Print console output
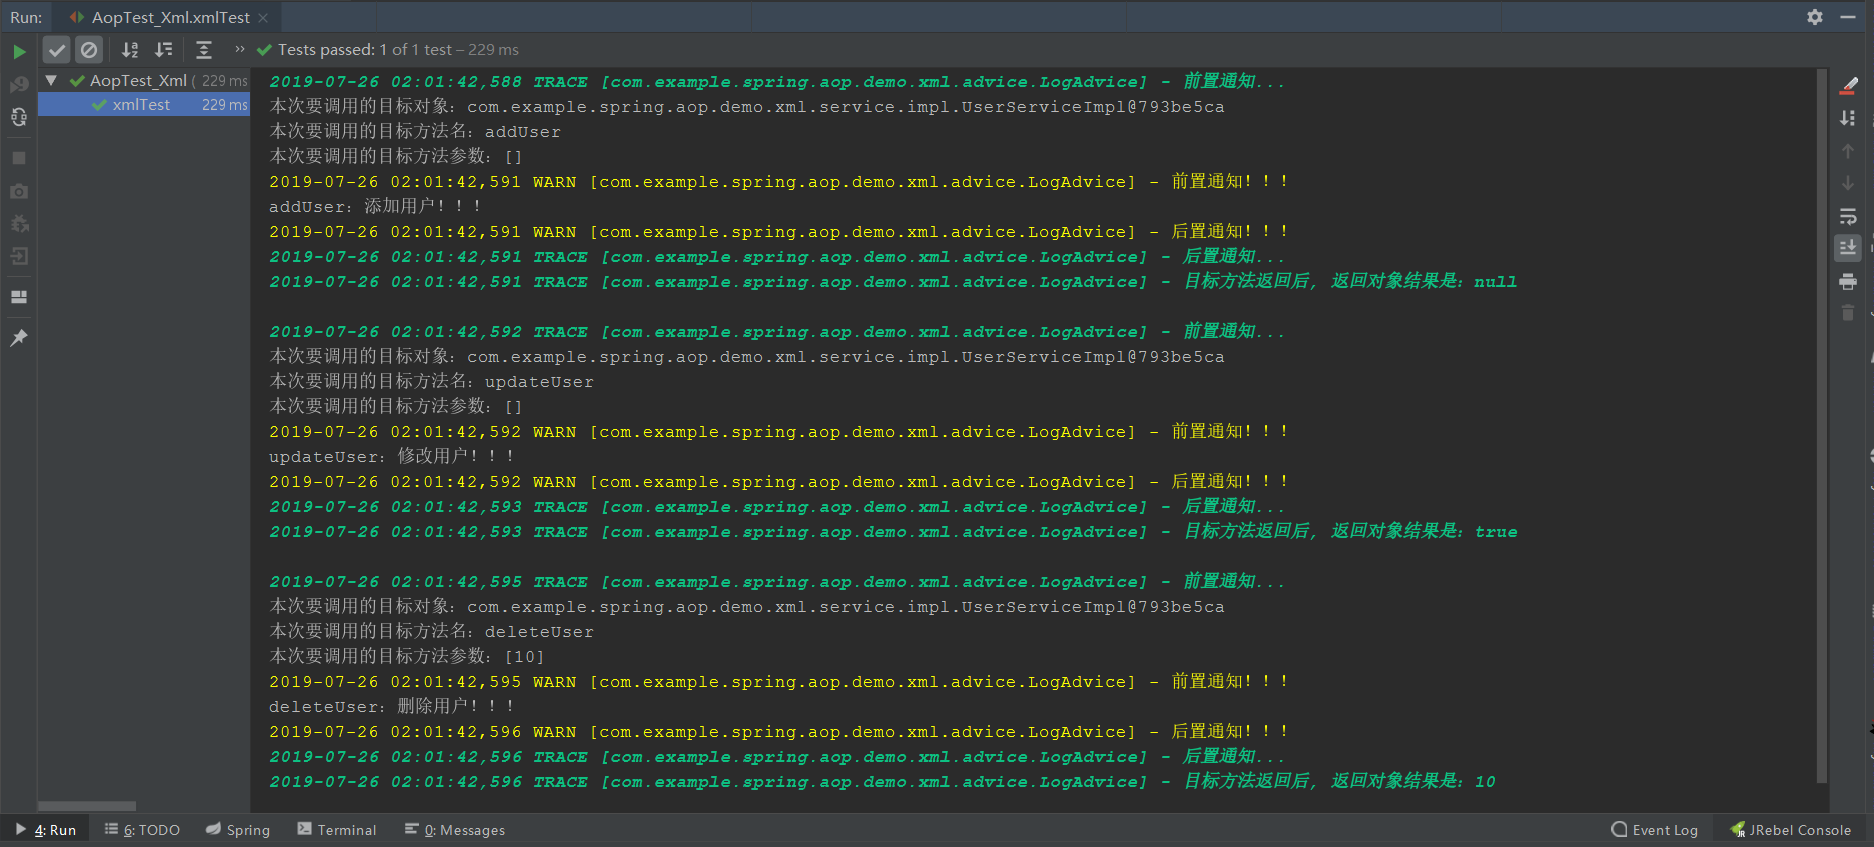The image size is (1874, 847). click(1848, 281)
